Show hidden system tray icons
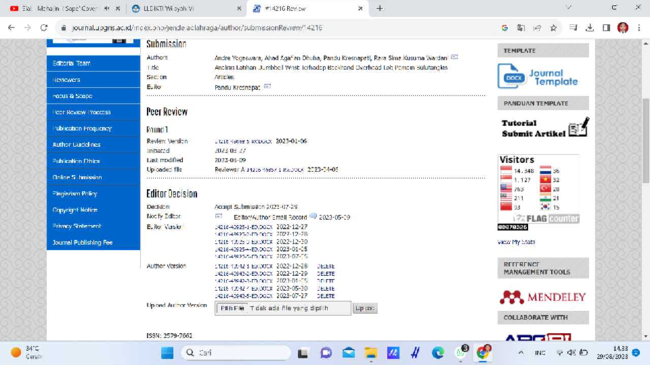 tap(521, 353)
